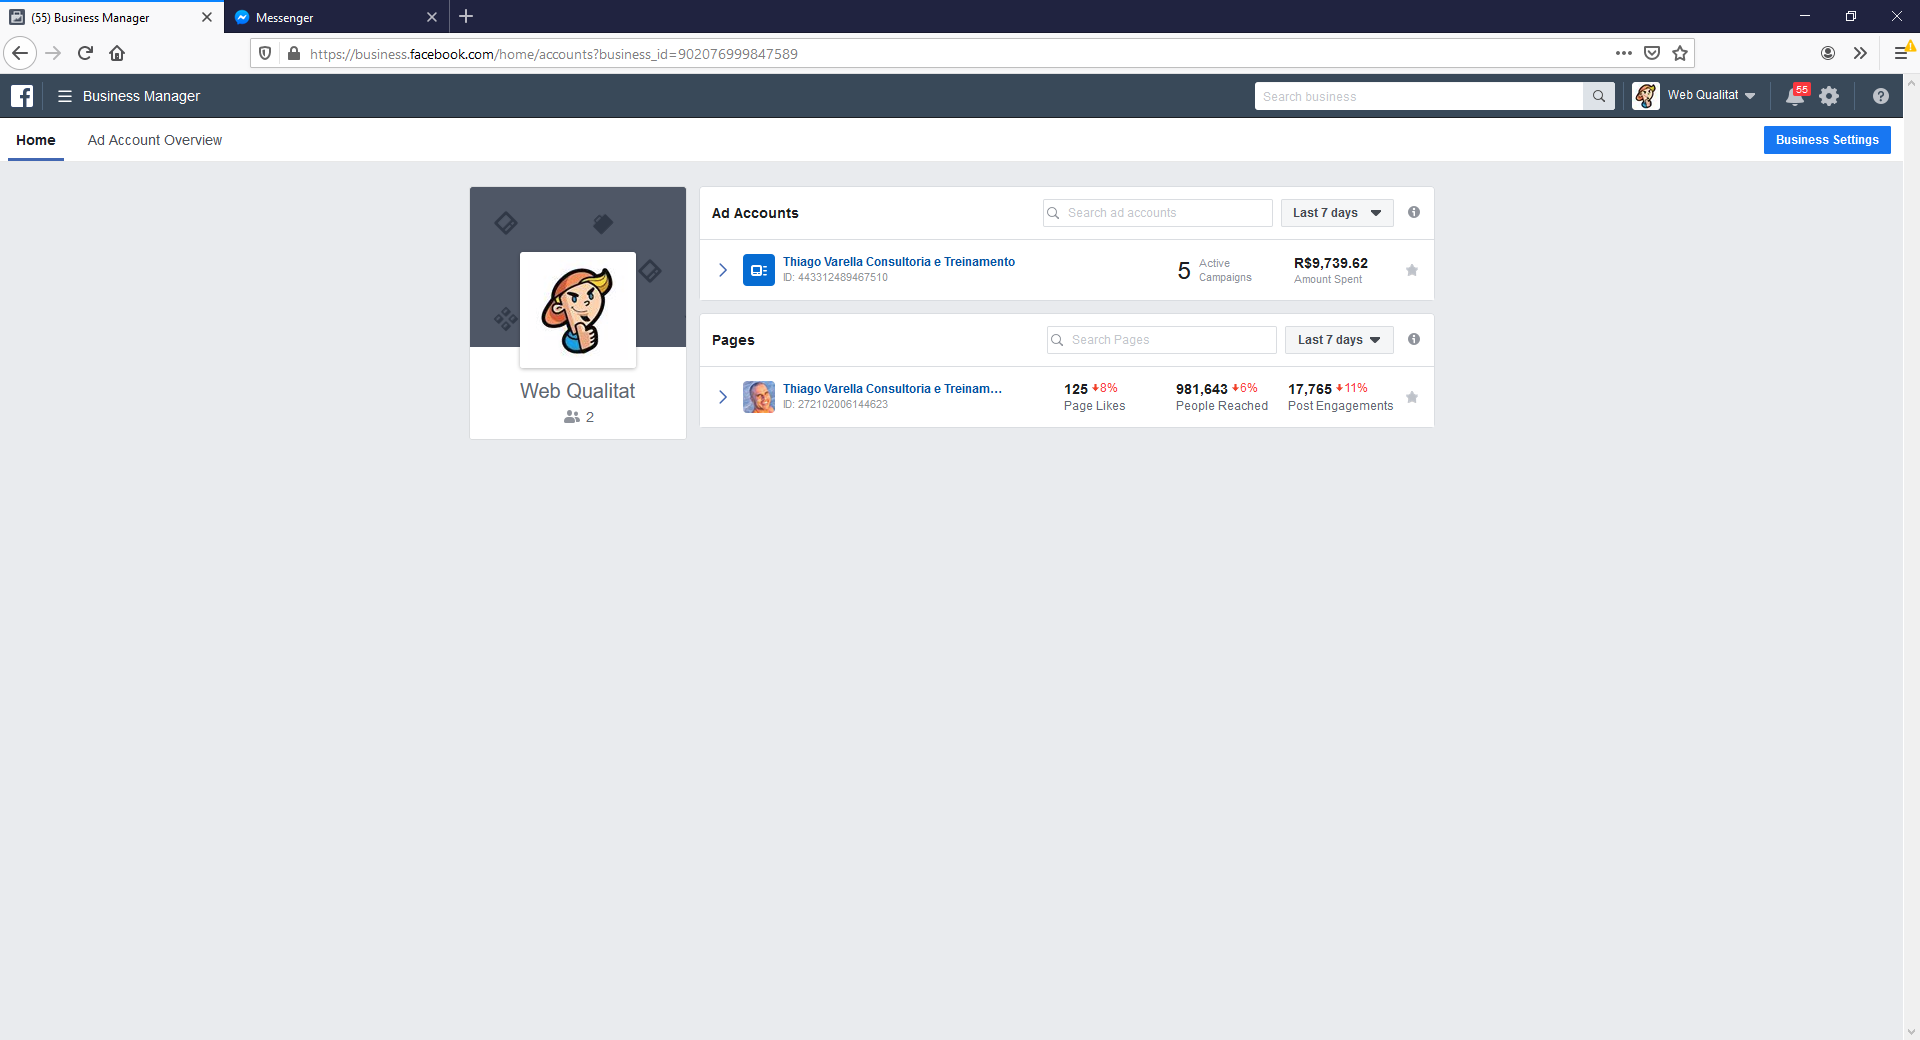This screenshot has width=1920, height=1040.
Task: Click the site security padlock icon
Action: (294, 53)
